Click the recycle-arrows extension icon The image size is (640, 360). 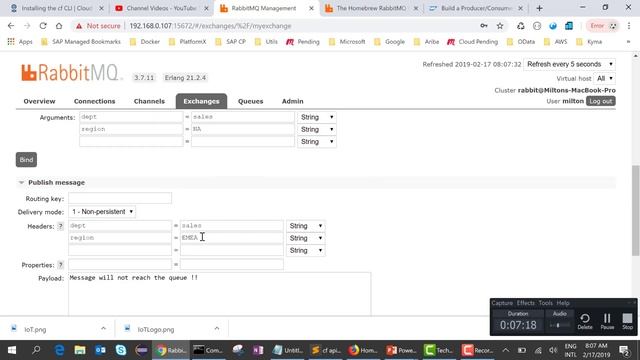click(520, 26)
